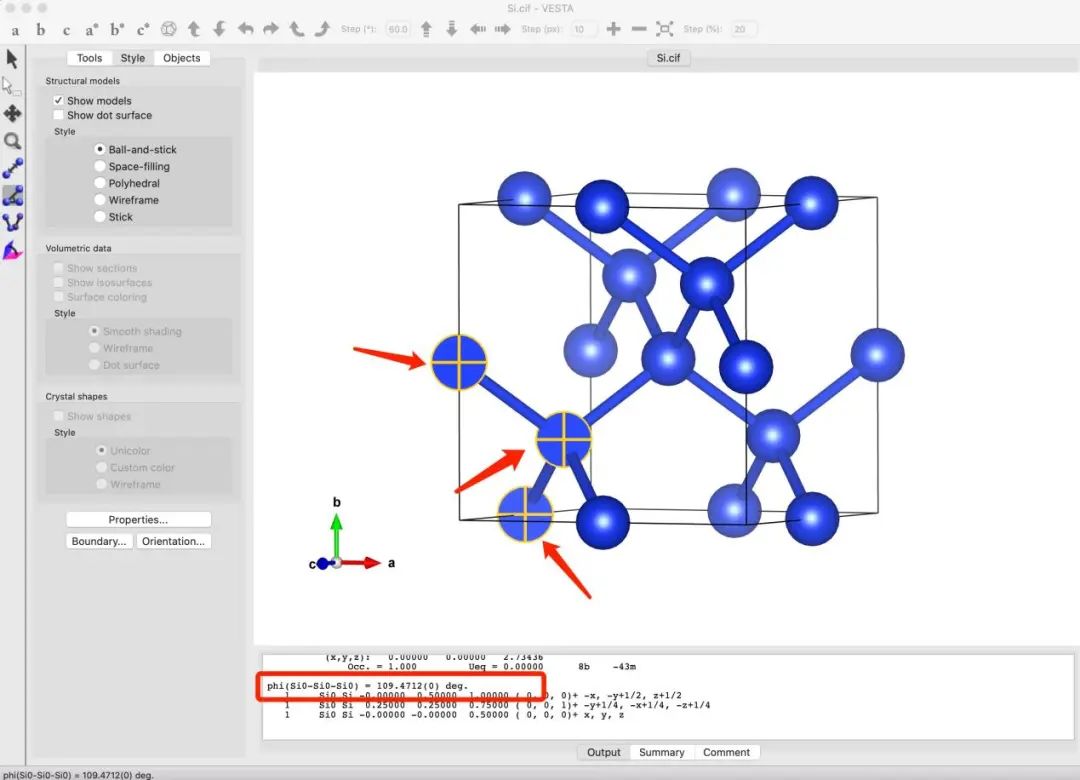Select the Rotate black arrow tool
Screen dimensions: 1080x780
tap(12, 59)
